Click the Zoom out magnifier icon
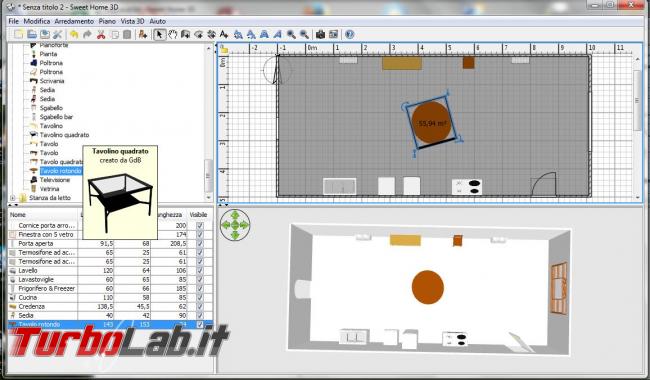The width and height of the screenshot is (650, 380). coord(304,34)
